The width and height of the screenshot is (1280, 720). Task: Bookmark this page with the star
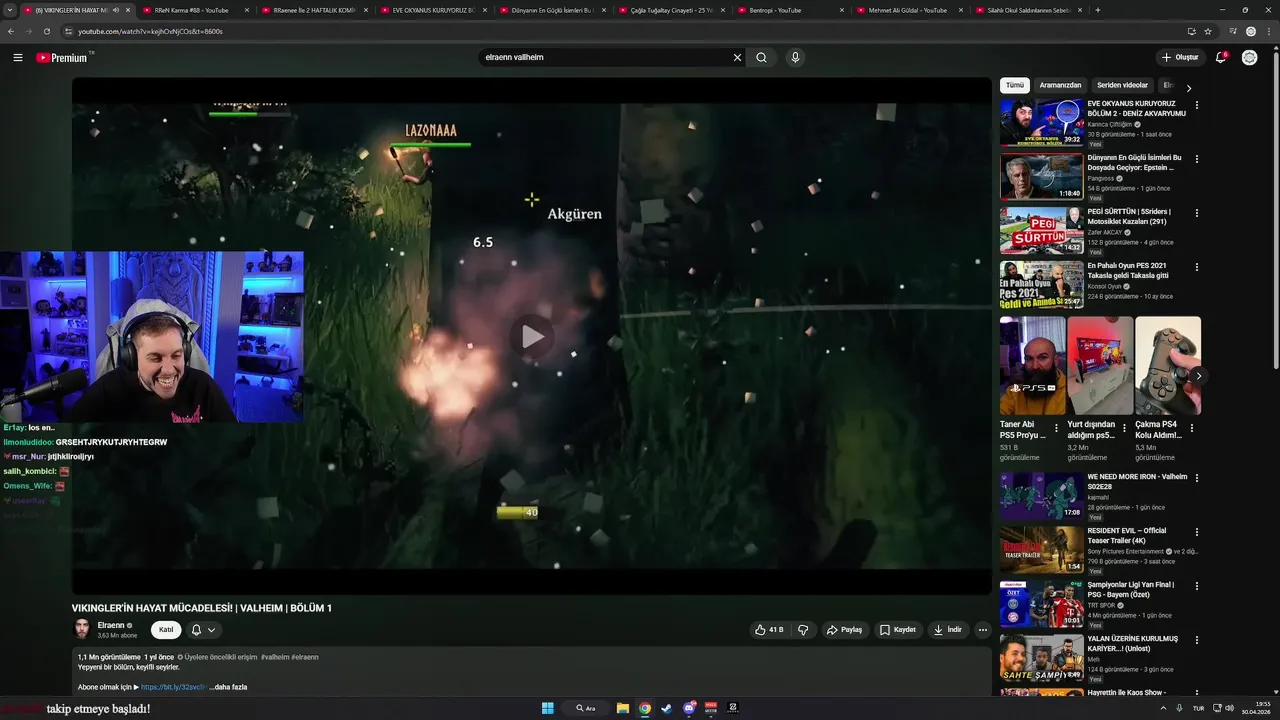click(1207, 31)
